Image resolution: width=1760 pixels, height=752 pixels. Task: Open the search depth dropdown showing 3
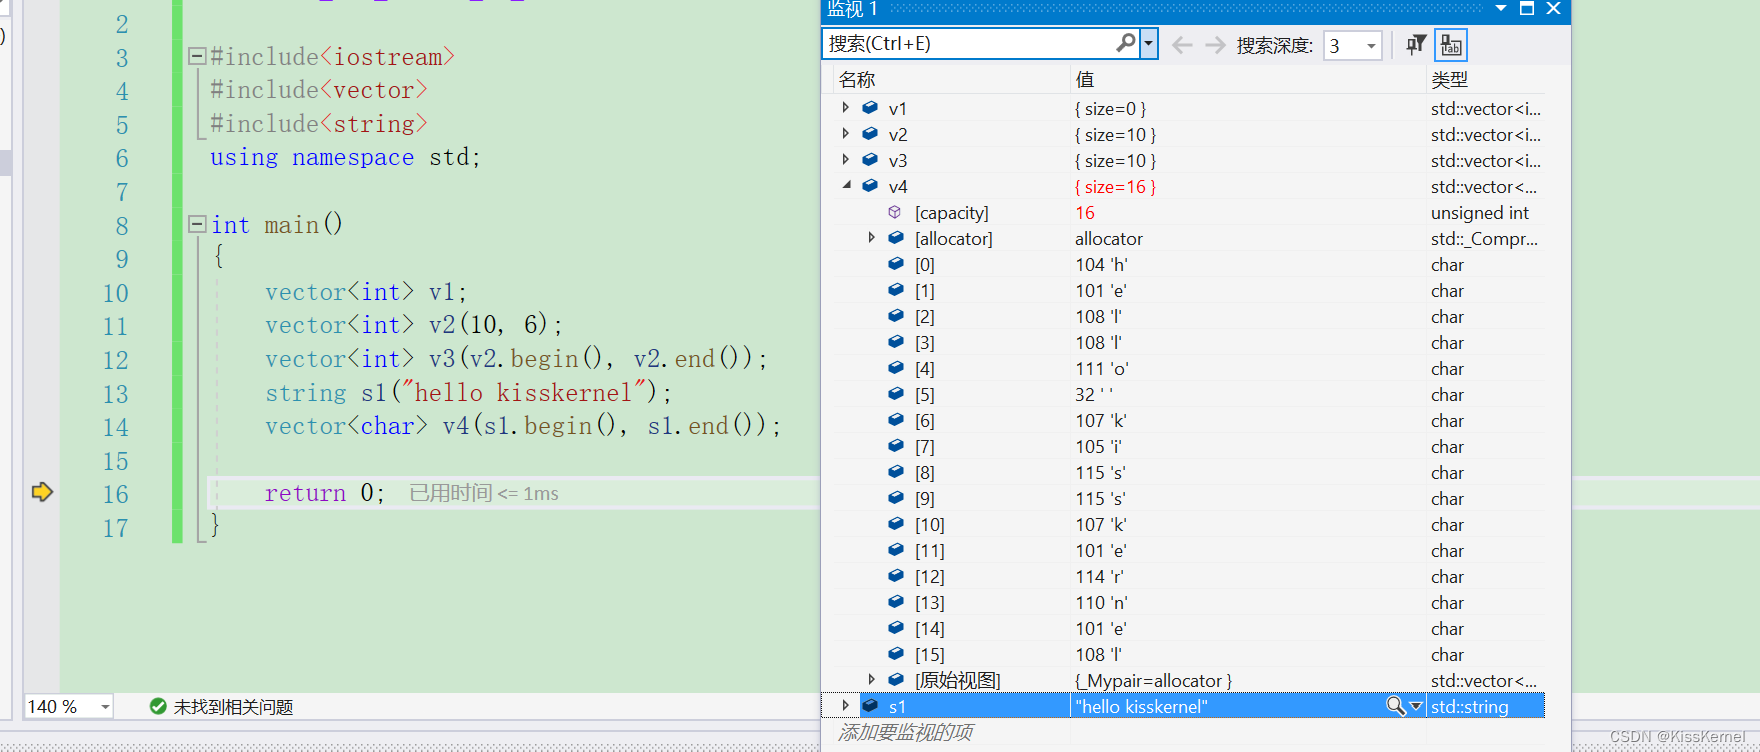pyautogui.click(x=1371, y=46)
